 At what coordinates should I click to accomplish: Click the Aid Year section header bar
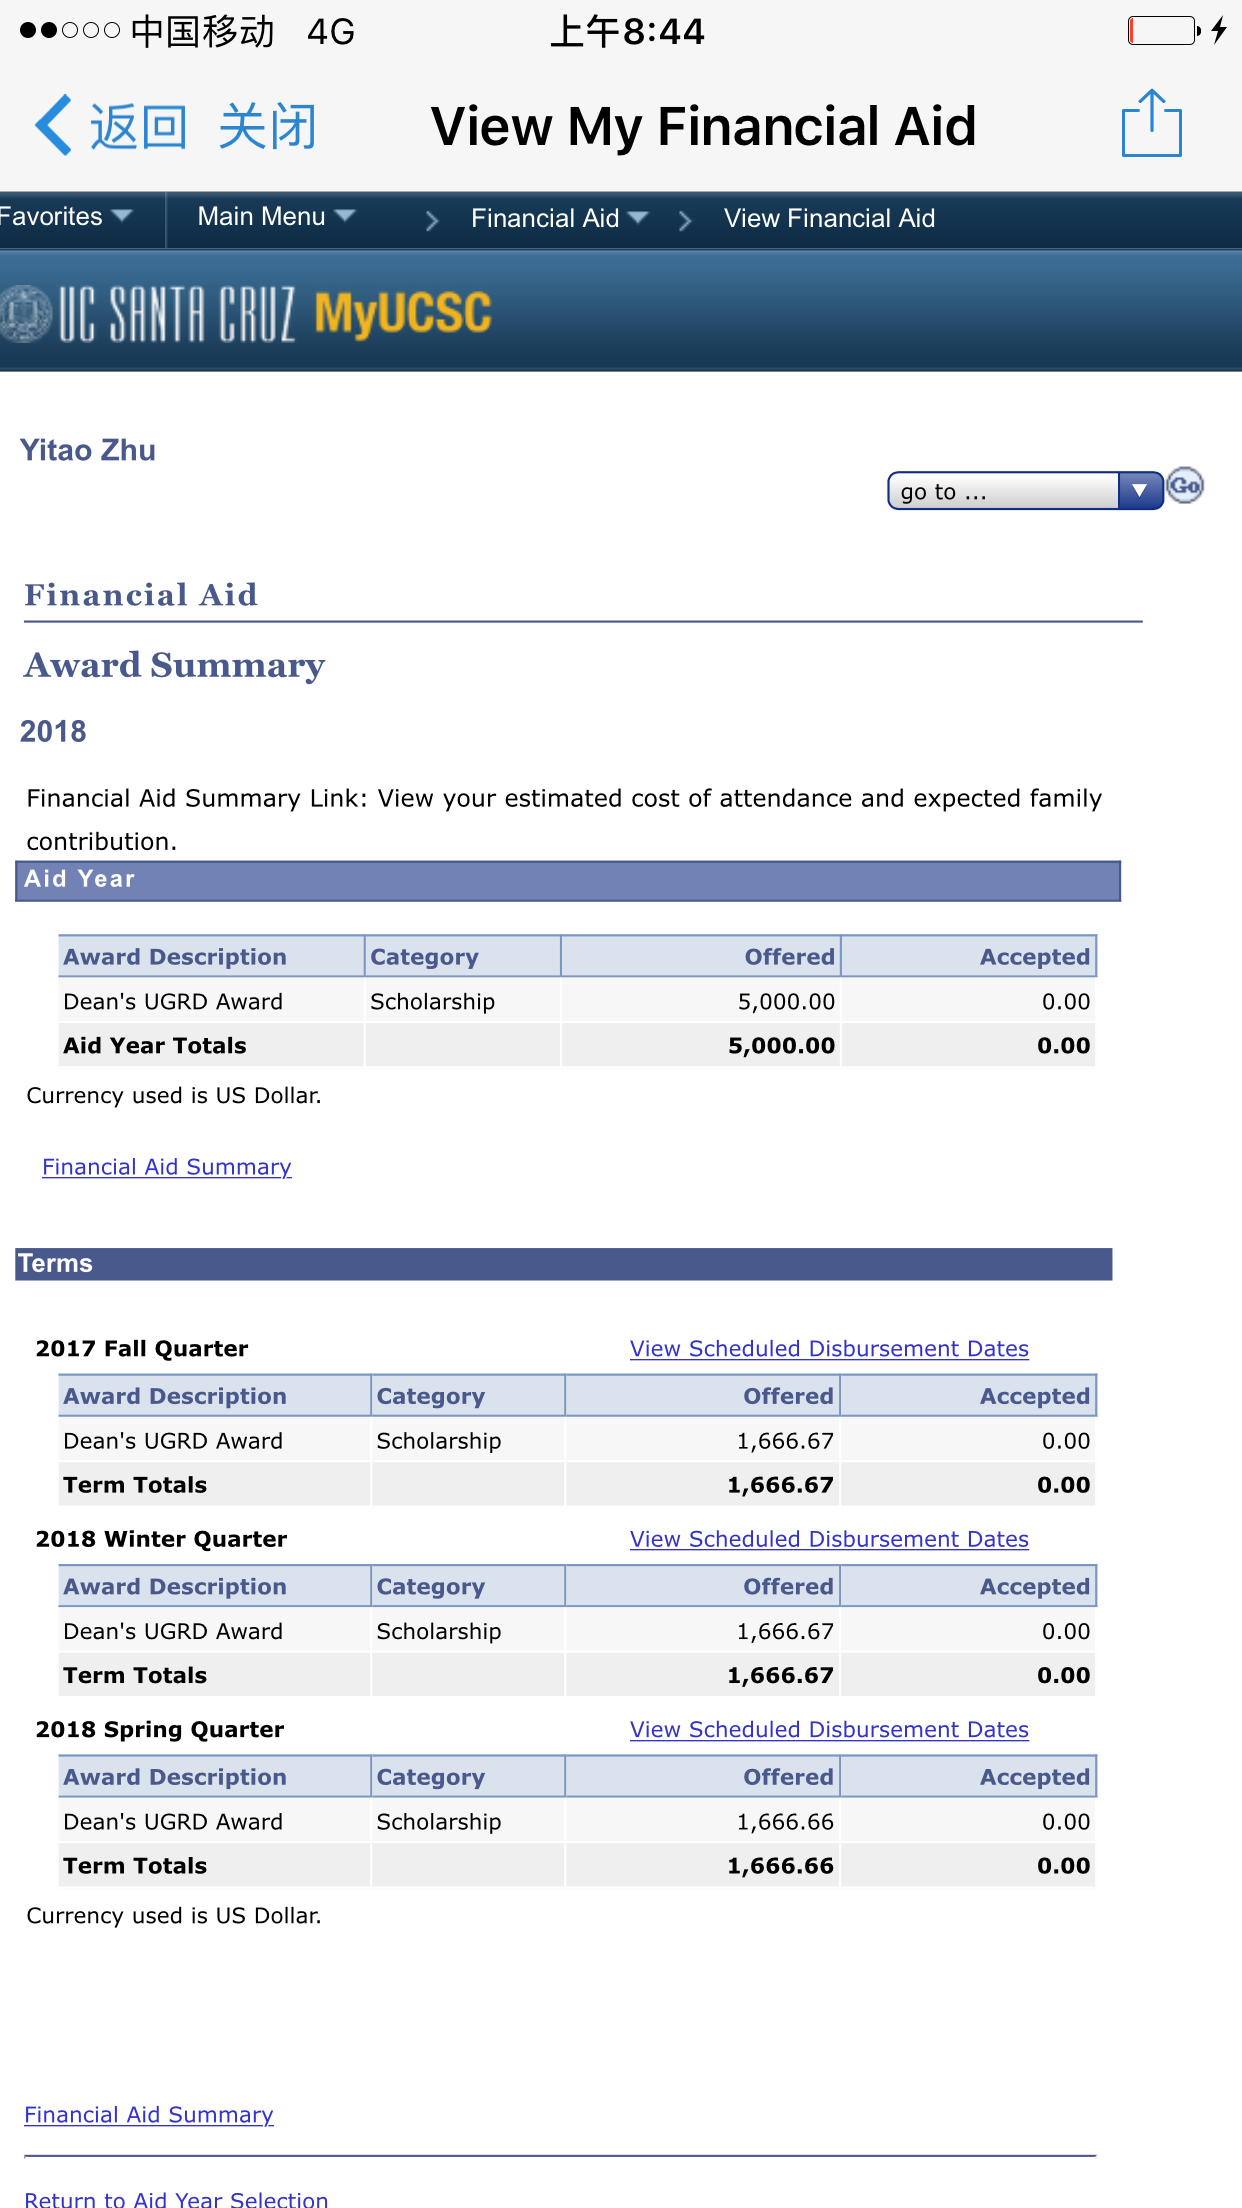[x=567, y=880]
